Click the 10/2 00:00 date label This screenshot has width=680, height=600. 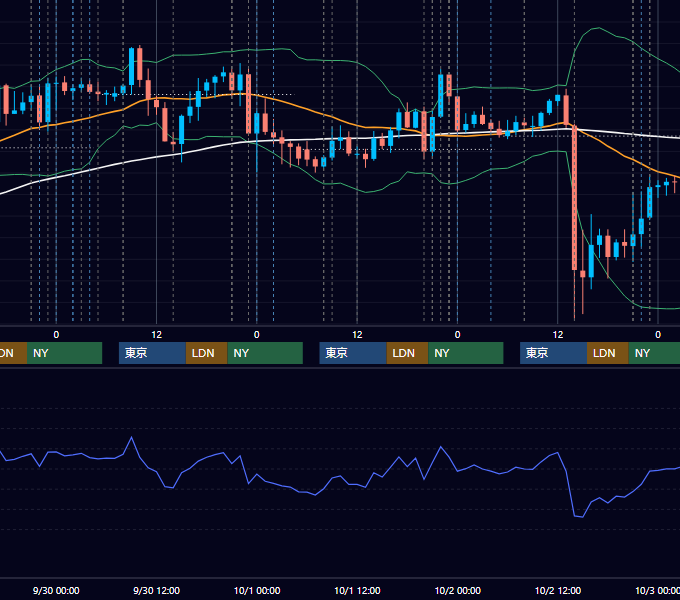point(458,590)
